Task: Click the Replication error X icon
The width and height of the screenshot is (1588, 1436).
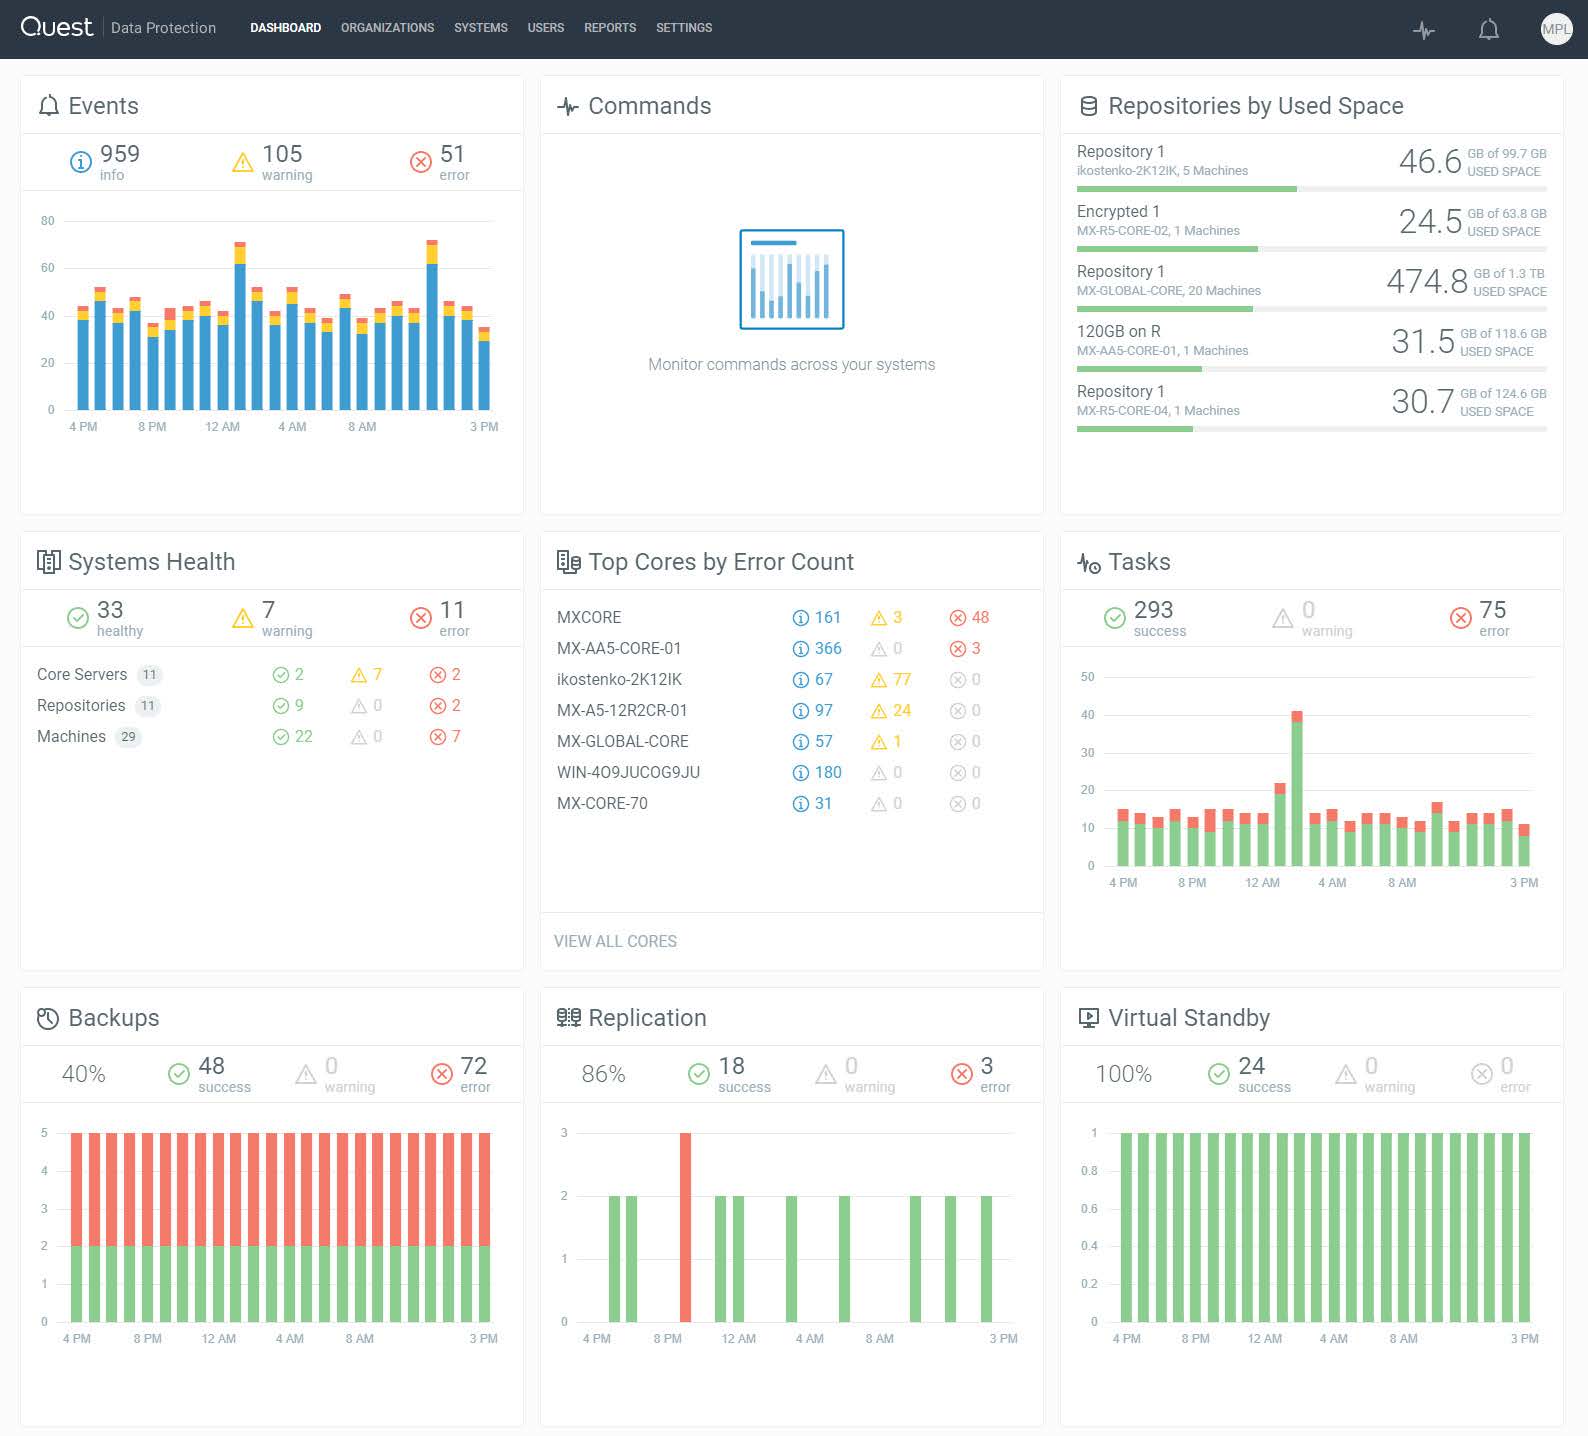Action: click(x=961, y=1074)
